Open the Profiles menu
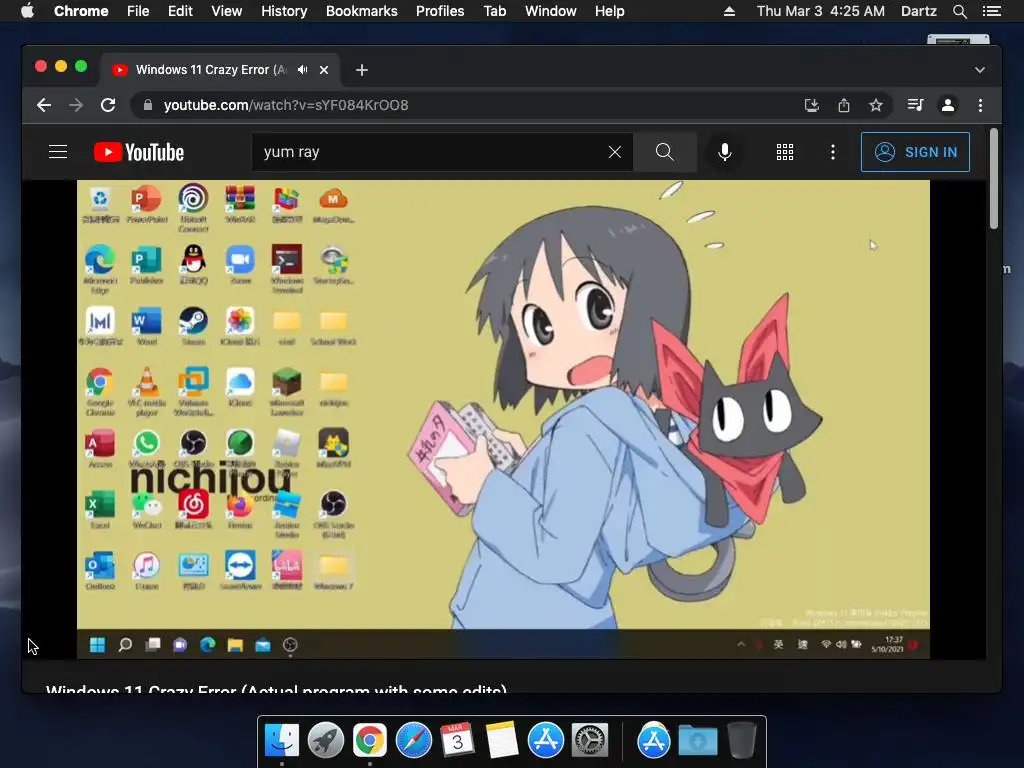 [440, 11]
